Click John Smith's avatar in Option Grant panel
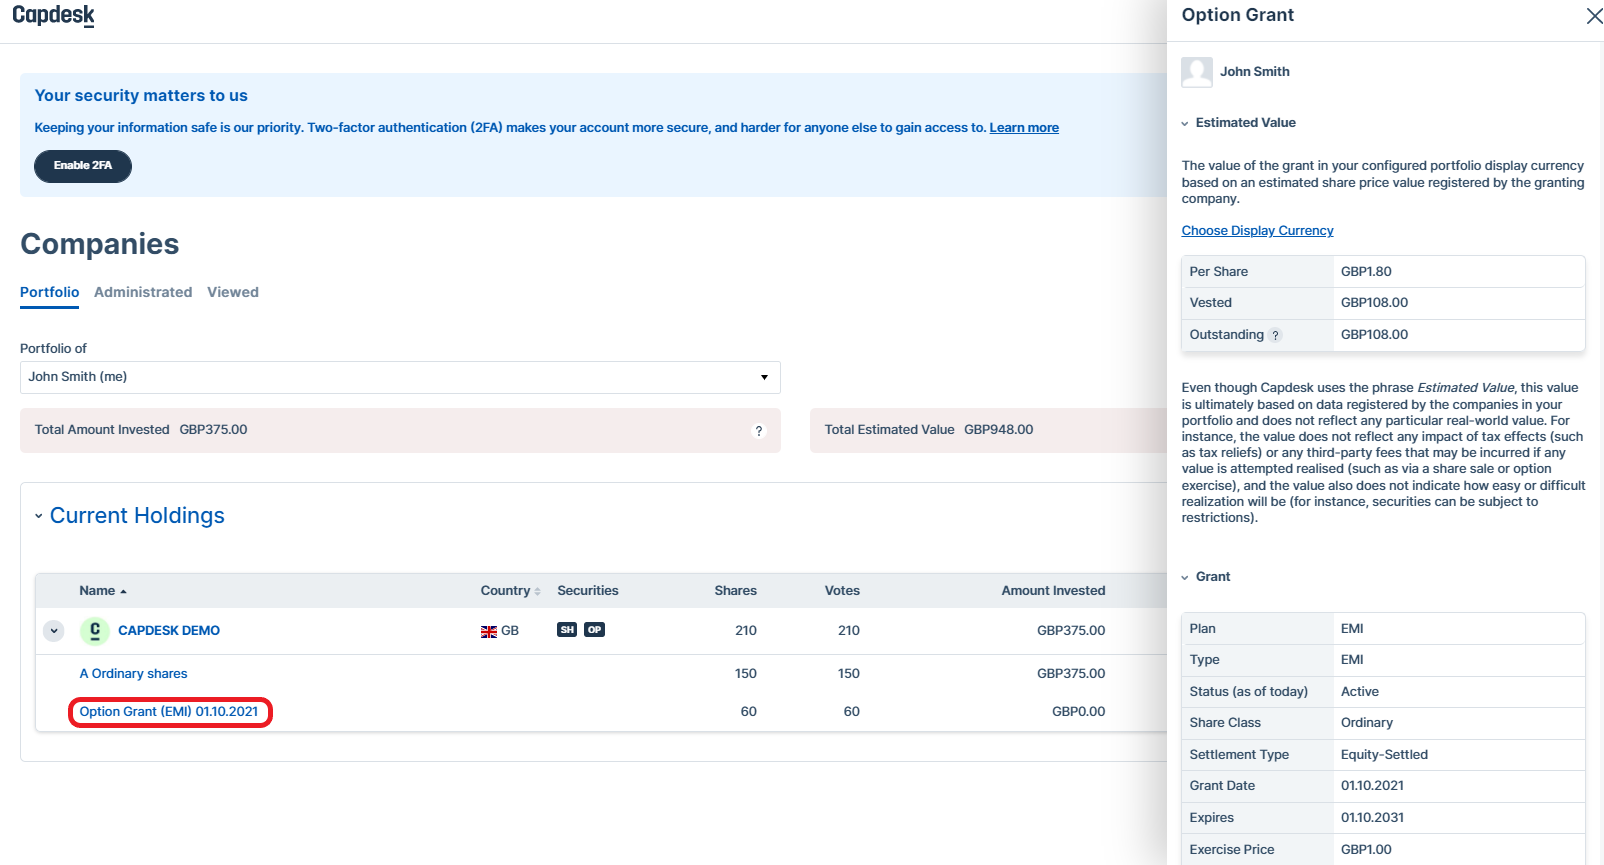1604x865 pixels. (x=1197, y=72)
